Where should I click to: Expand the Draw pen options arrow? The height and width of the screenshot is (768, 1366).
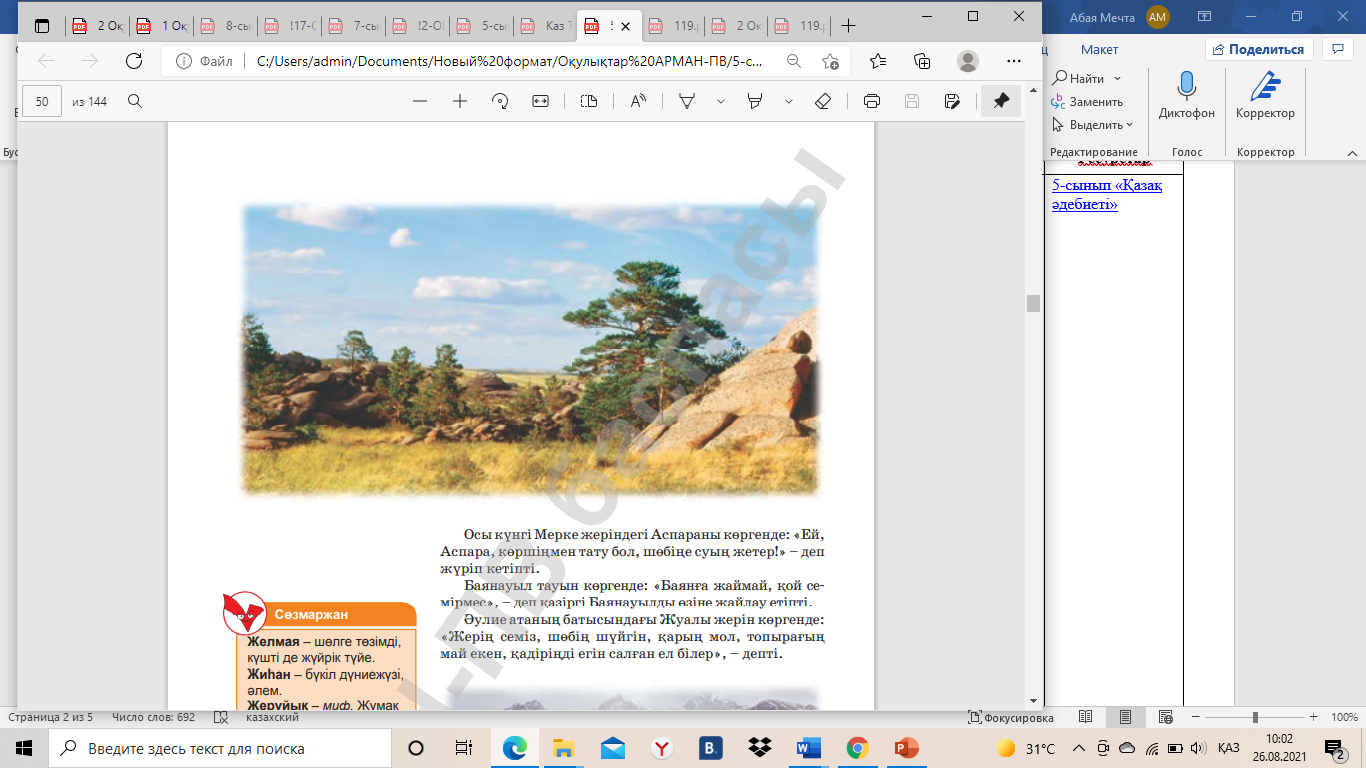pyautogui.click(x=720, y=101)
